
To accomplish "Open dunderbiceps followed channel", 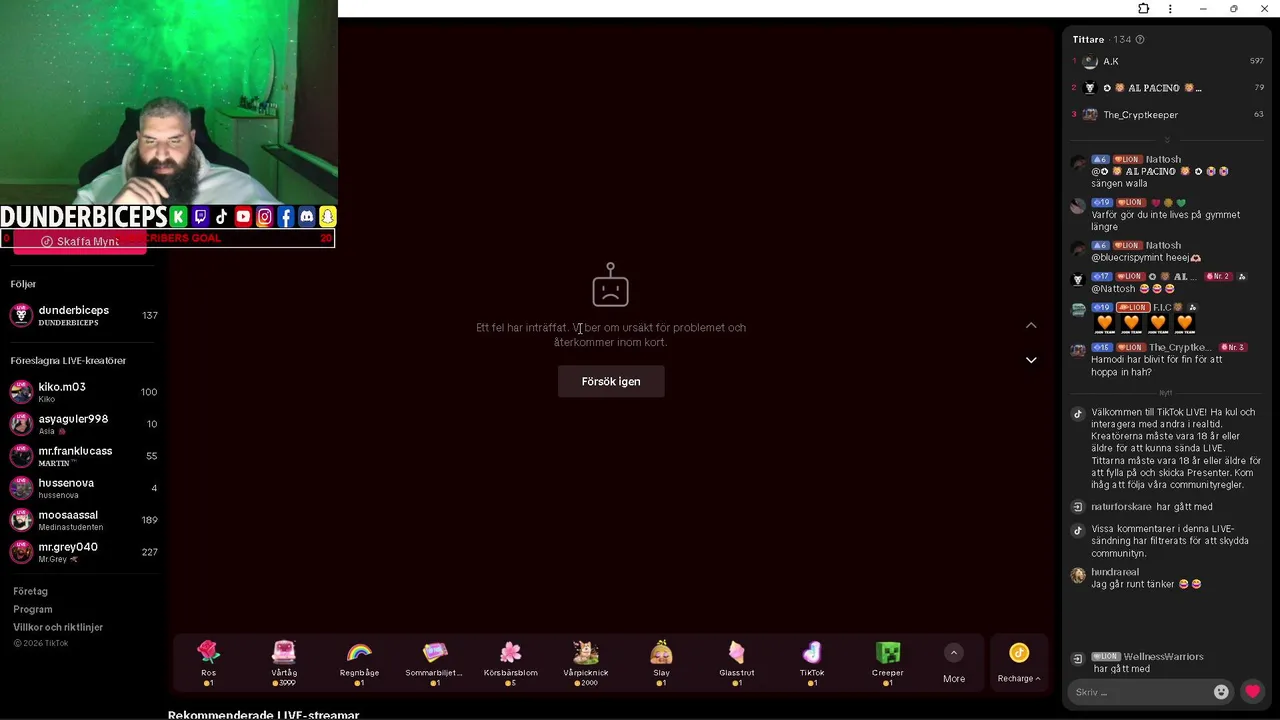I will (x=84, y=315).
